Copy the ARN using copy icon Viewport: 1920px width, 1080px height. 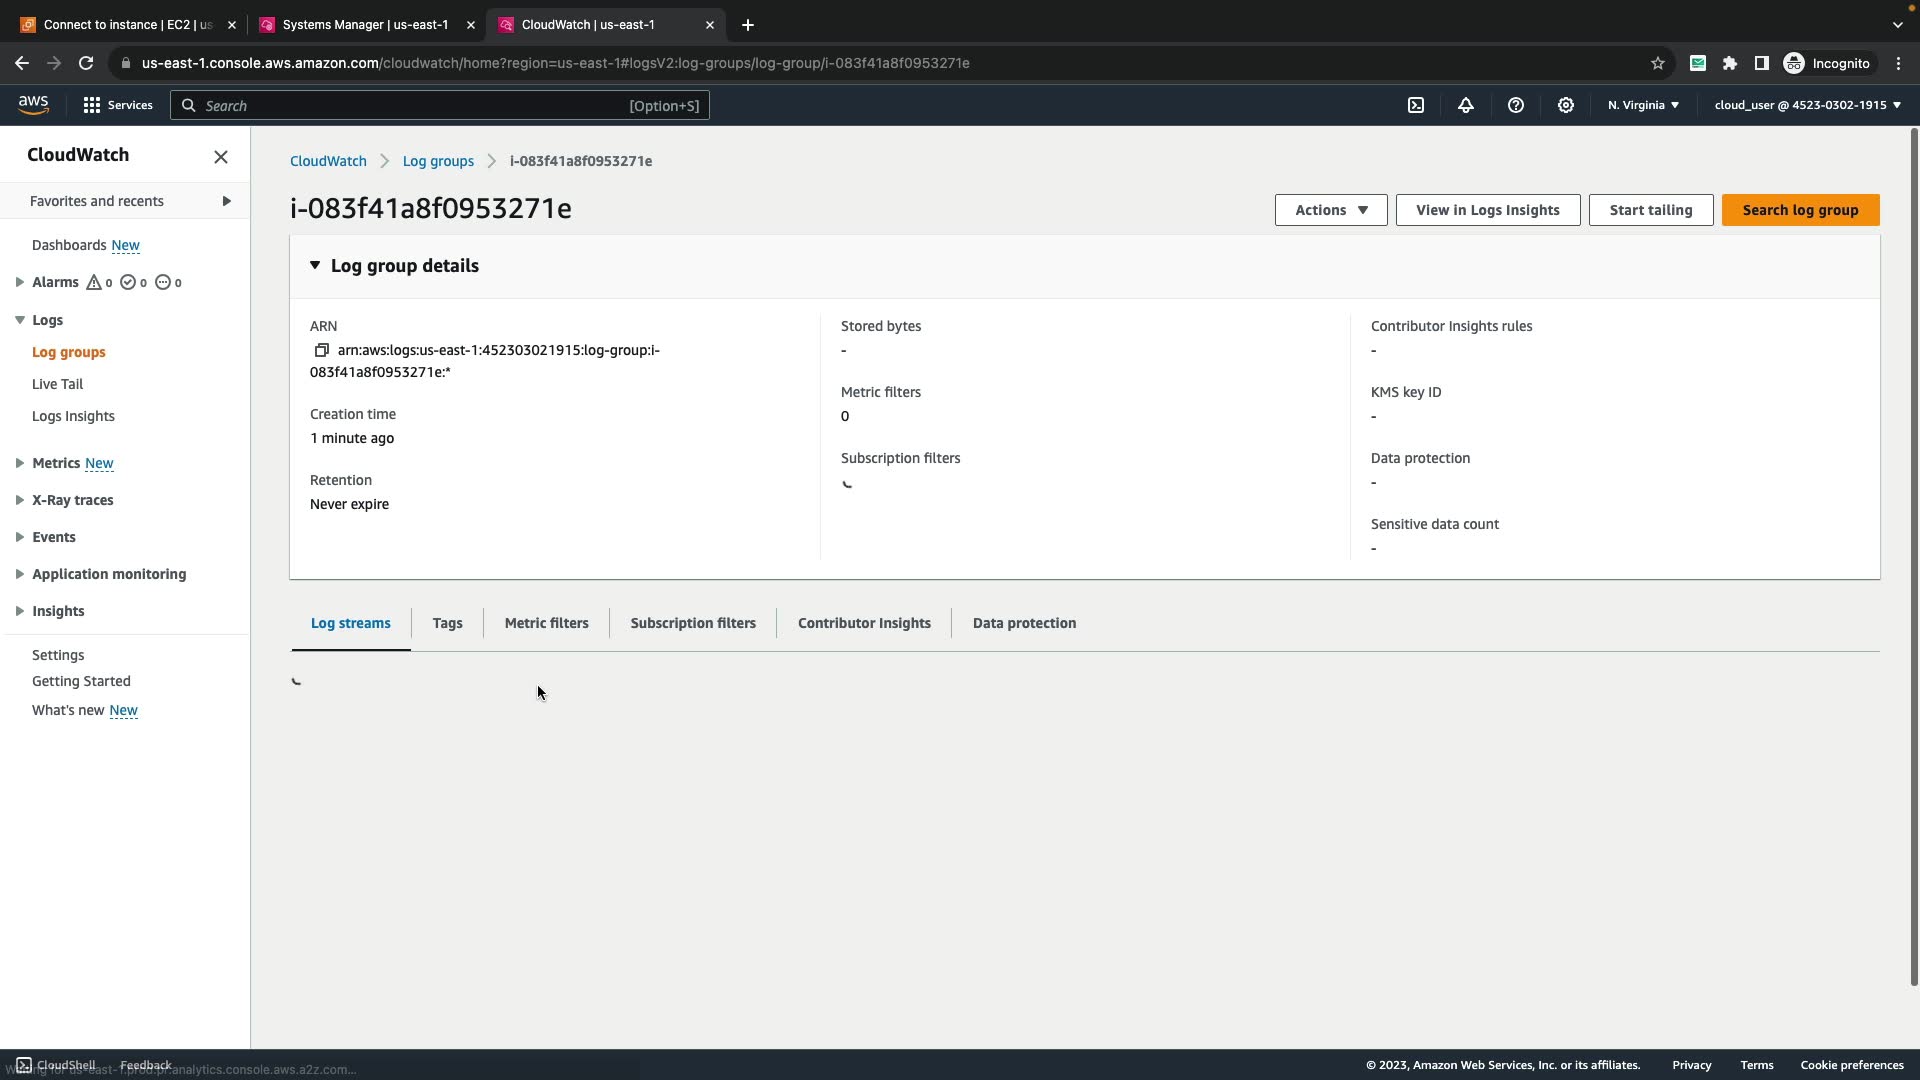[321, 350]
